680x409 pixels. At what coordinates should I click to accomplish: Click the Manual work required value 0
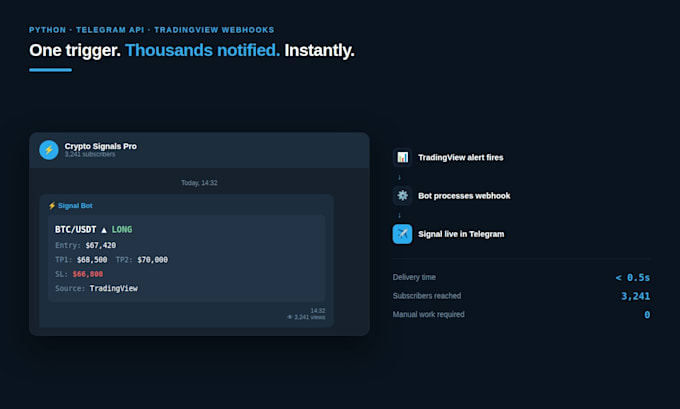[647, 315]
